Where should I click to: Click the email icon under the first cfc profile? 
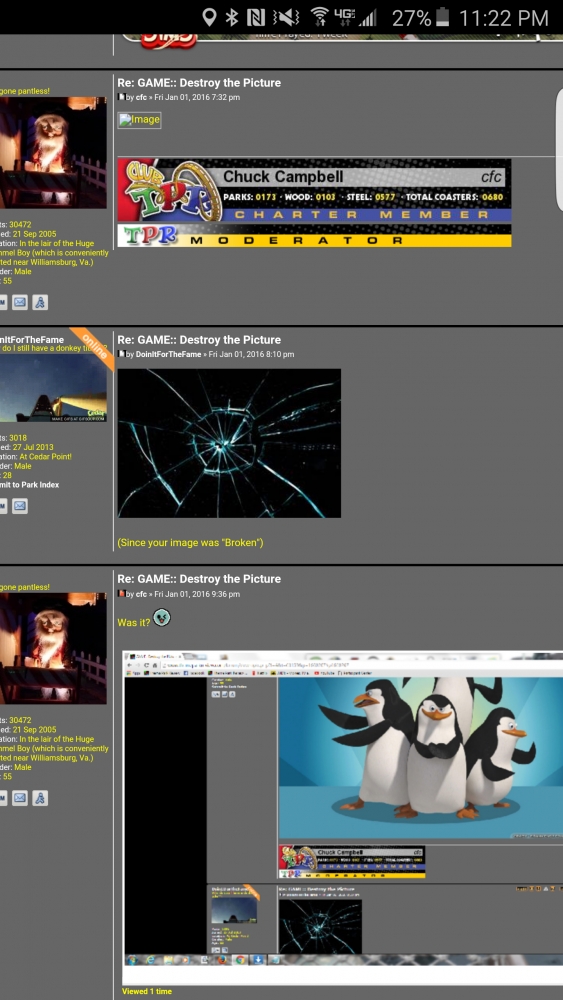[x=20, y=302]
